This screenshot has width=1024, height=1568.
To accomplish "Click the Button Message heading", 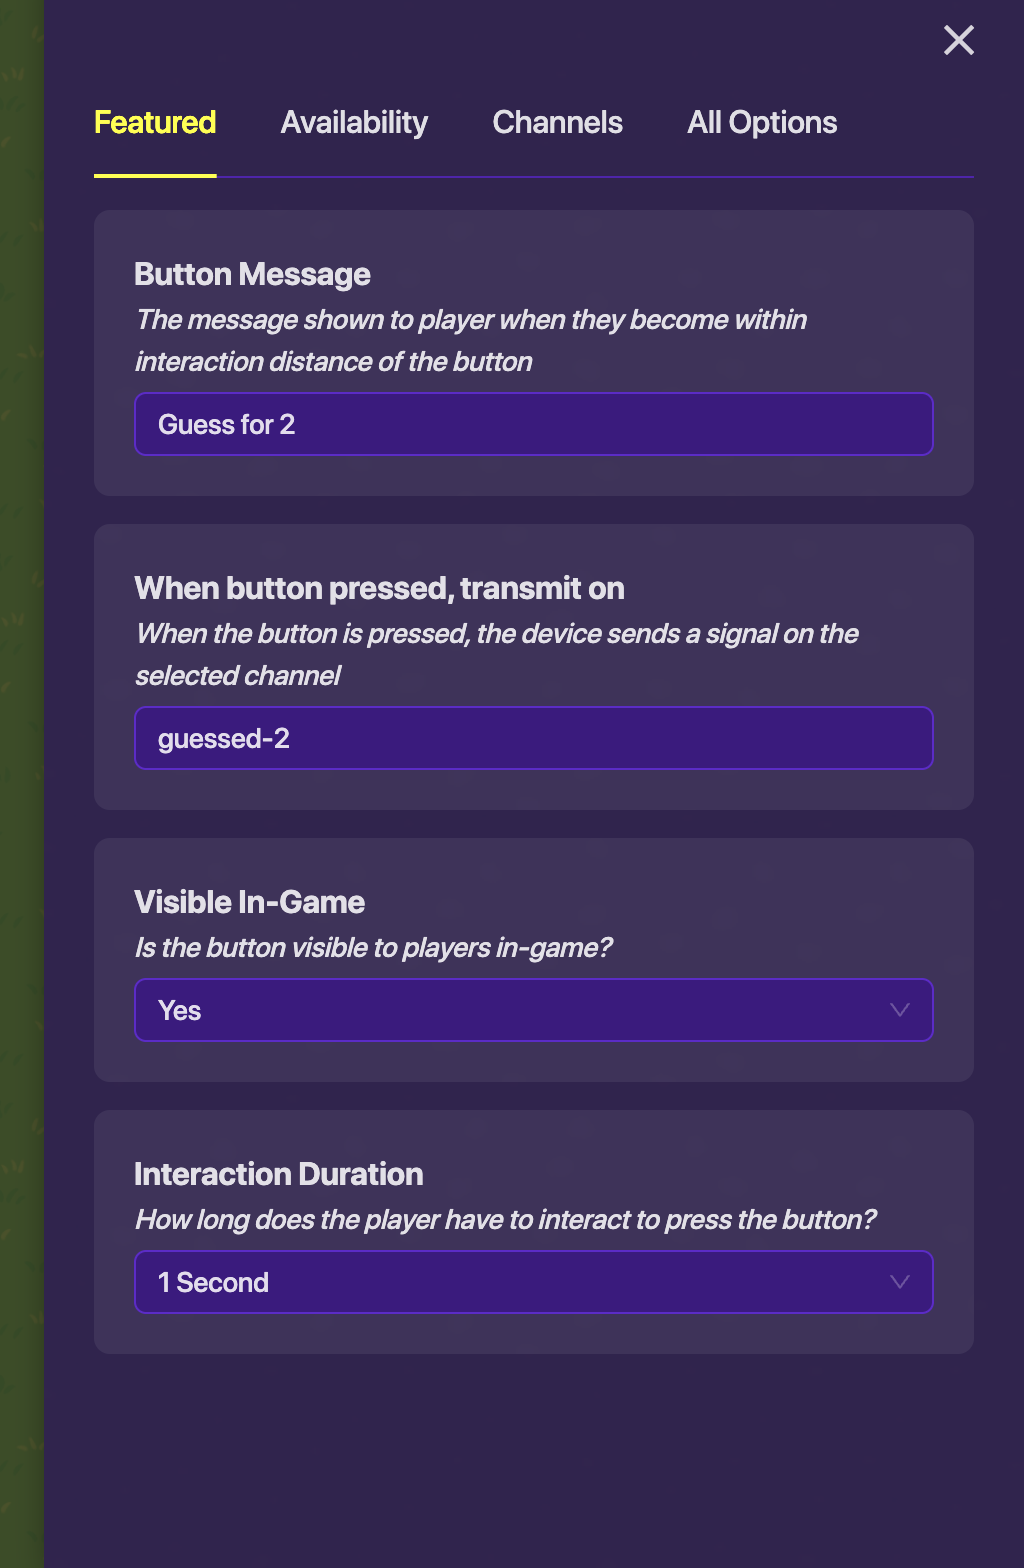I will point(252,274).
